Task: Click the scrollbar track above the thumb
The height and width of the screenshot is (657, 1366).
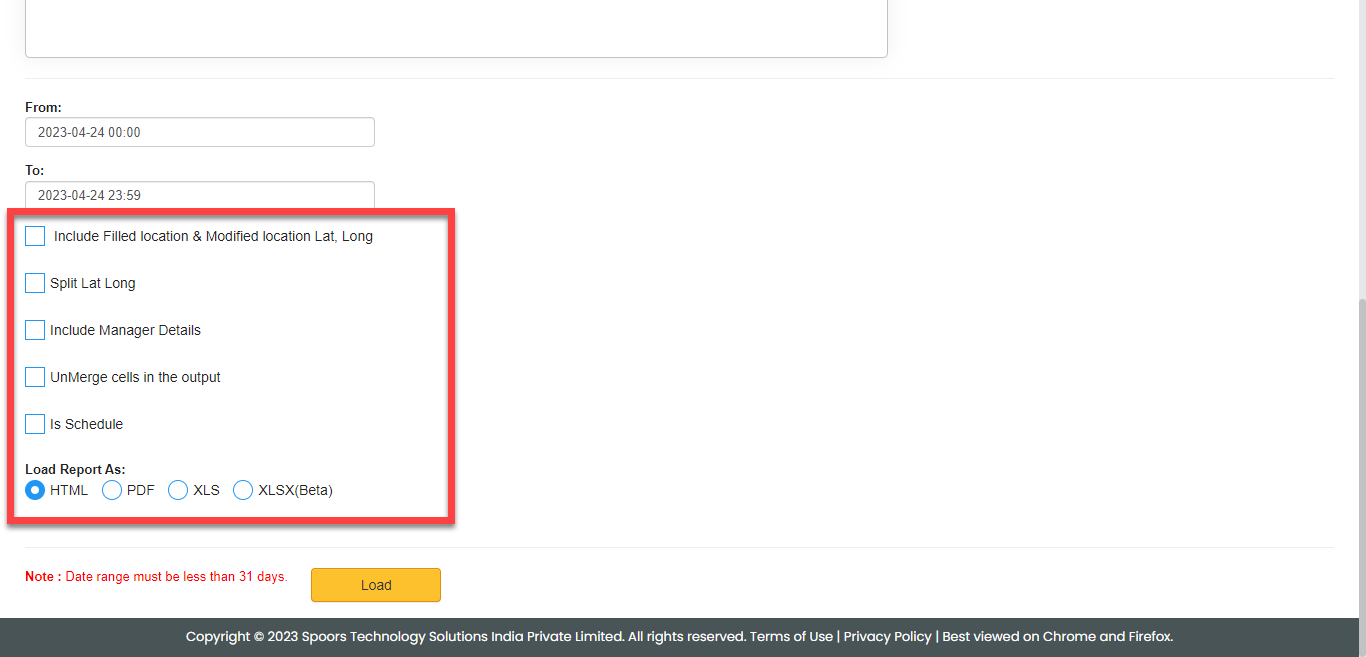Action: 1359,150
